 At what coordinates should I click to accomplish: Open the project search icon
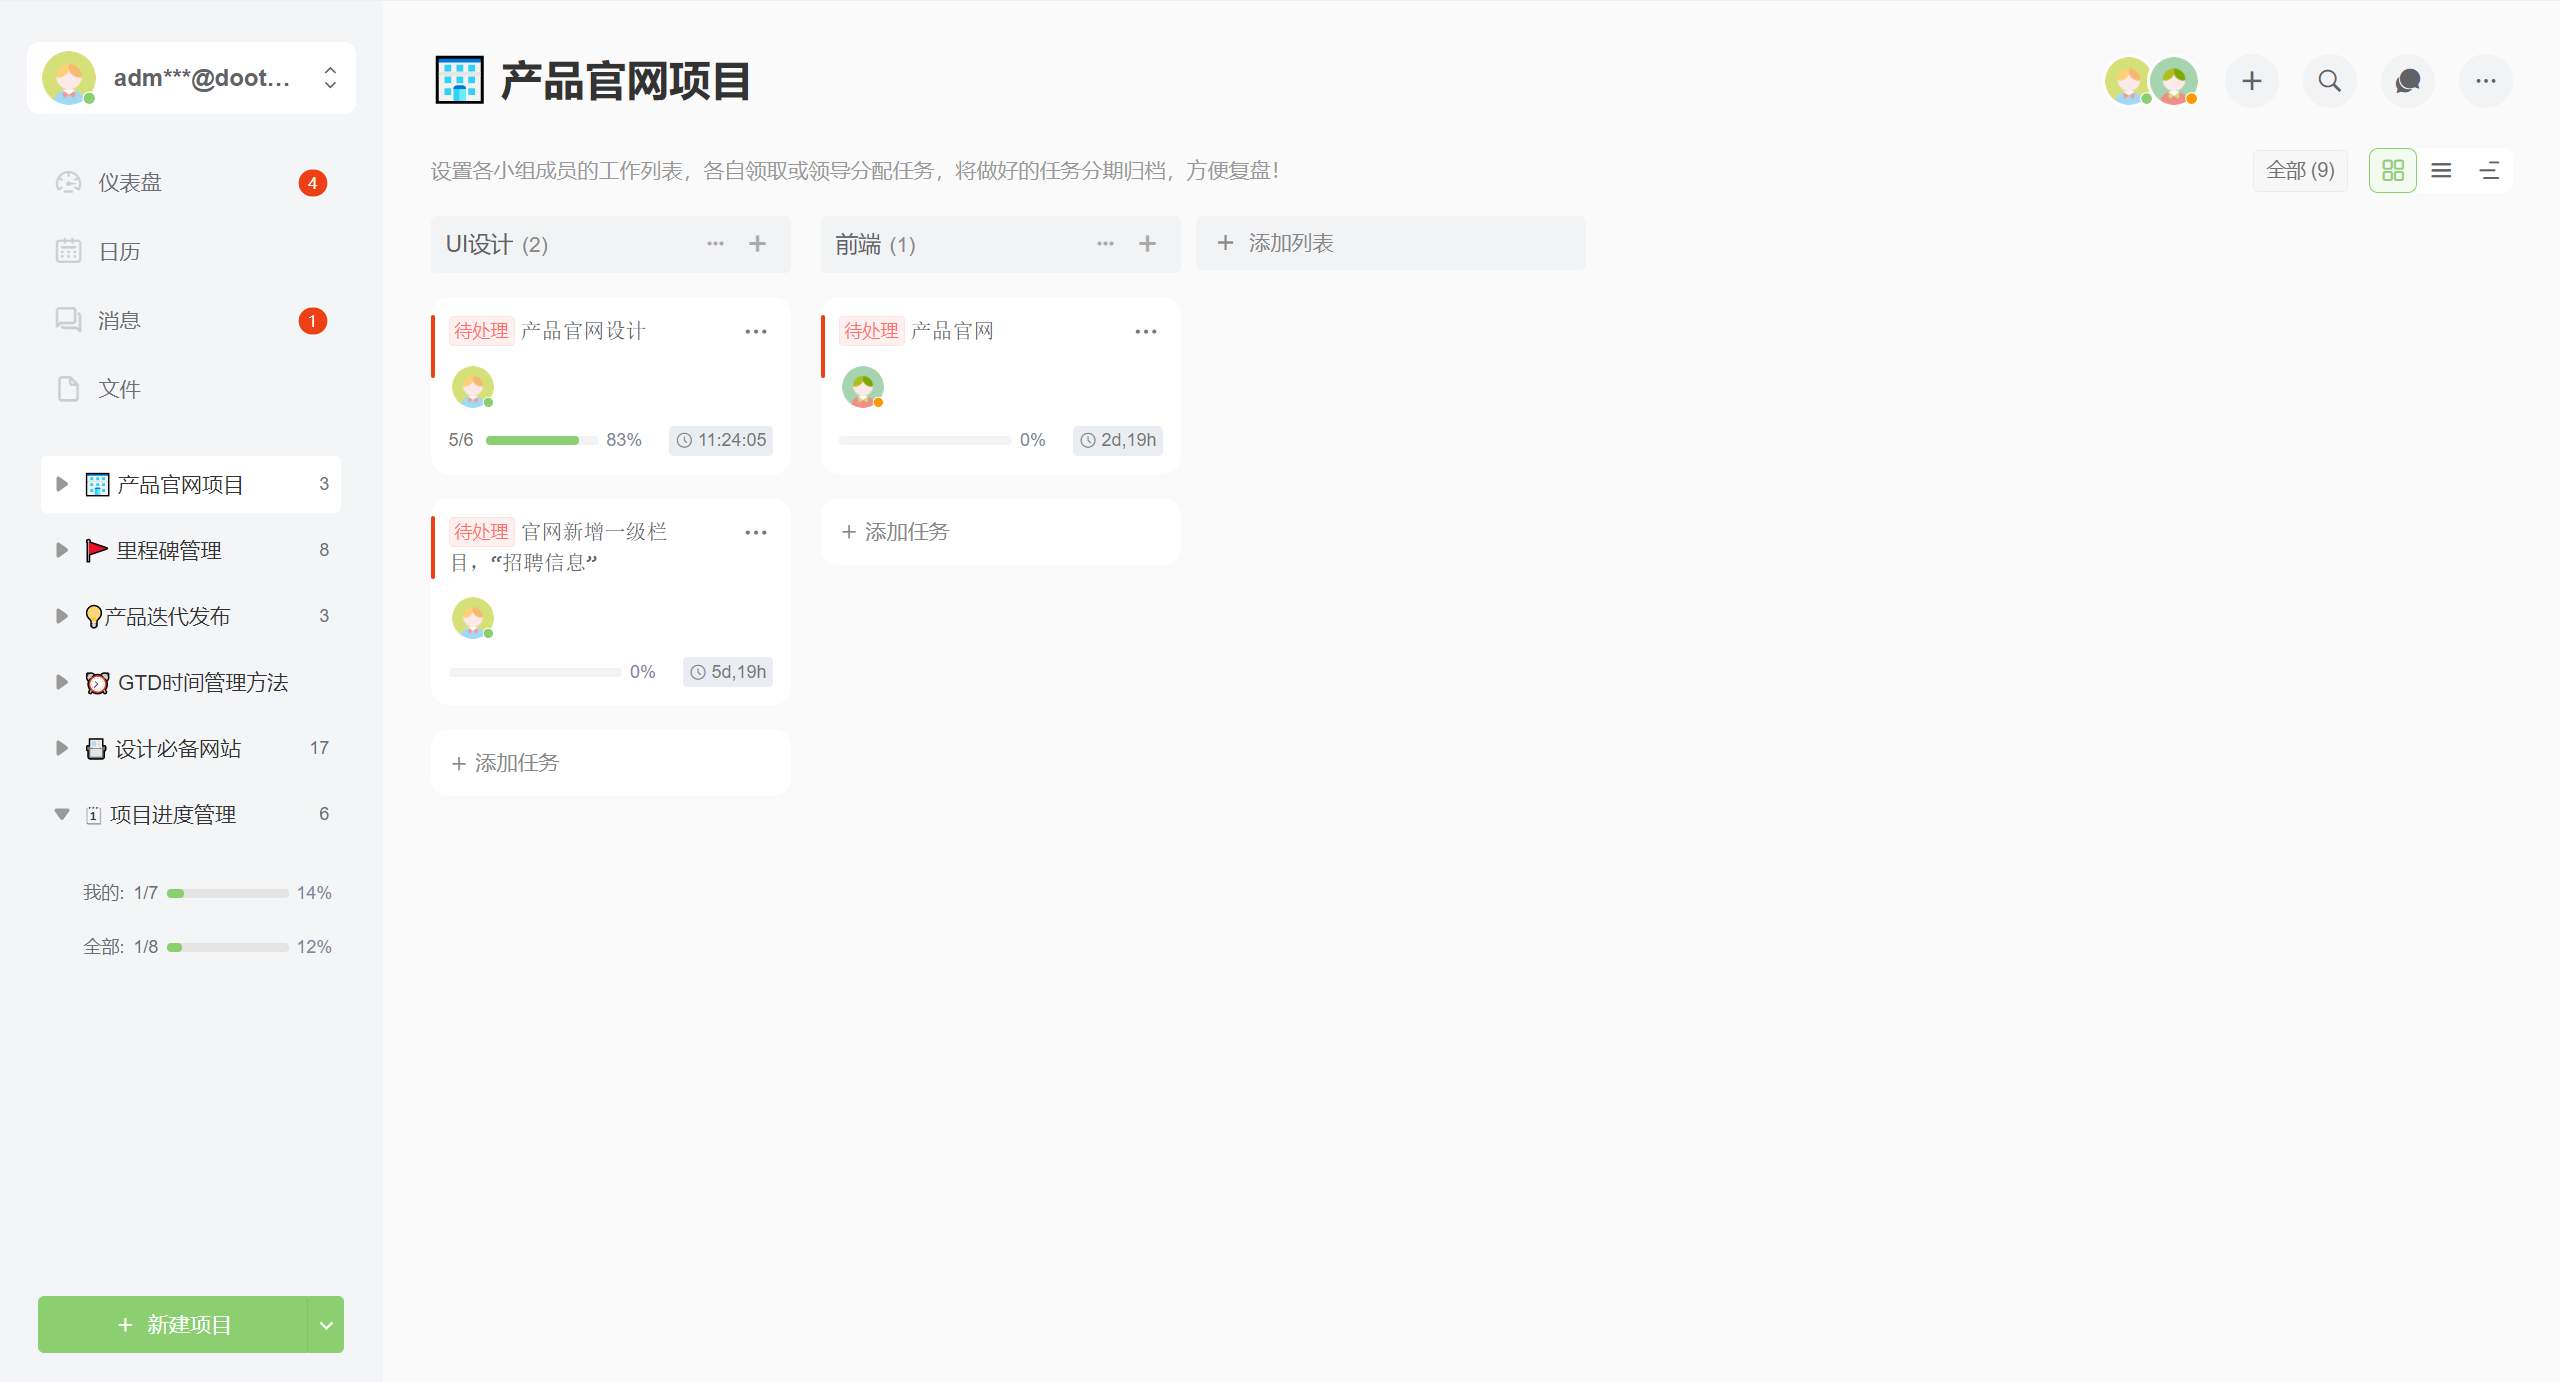coord(2329,81)
